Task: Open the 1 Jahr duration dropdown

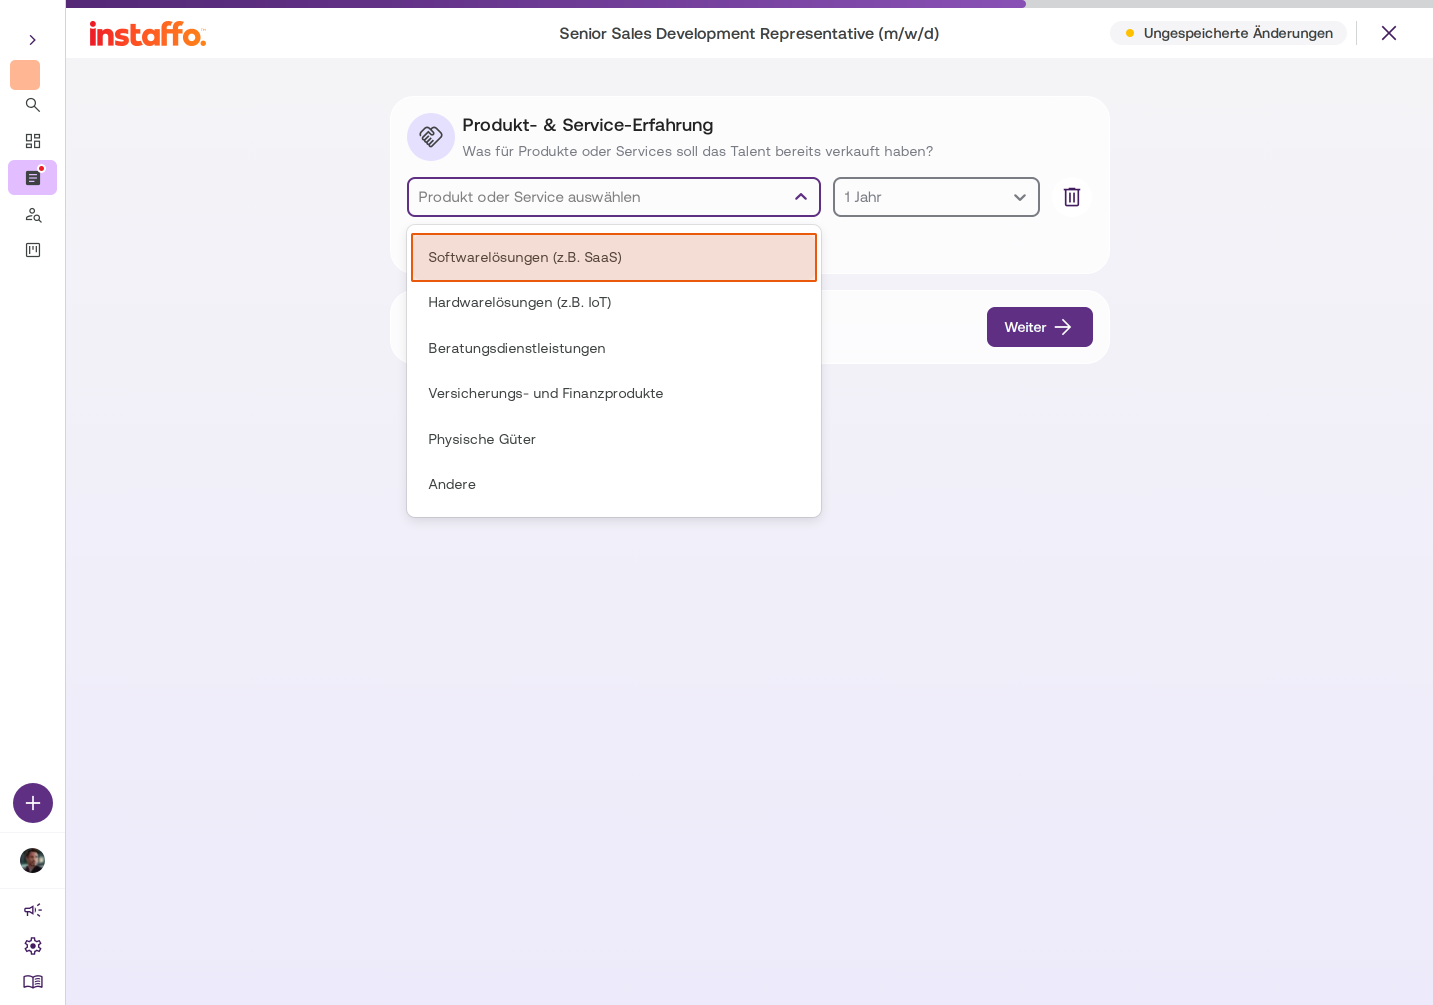Action: [x=936, y=197]
